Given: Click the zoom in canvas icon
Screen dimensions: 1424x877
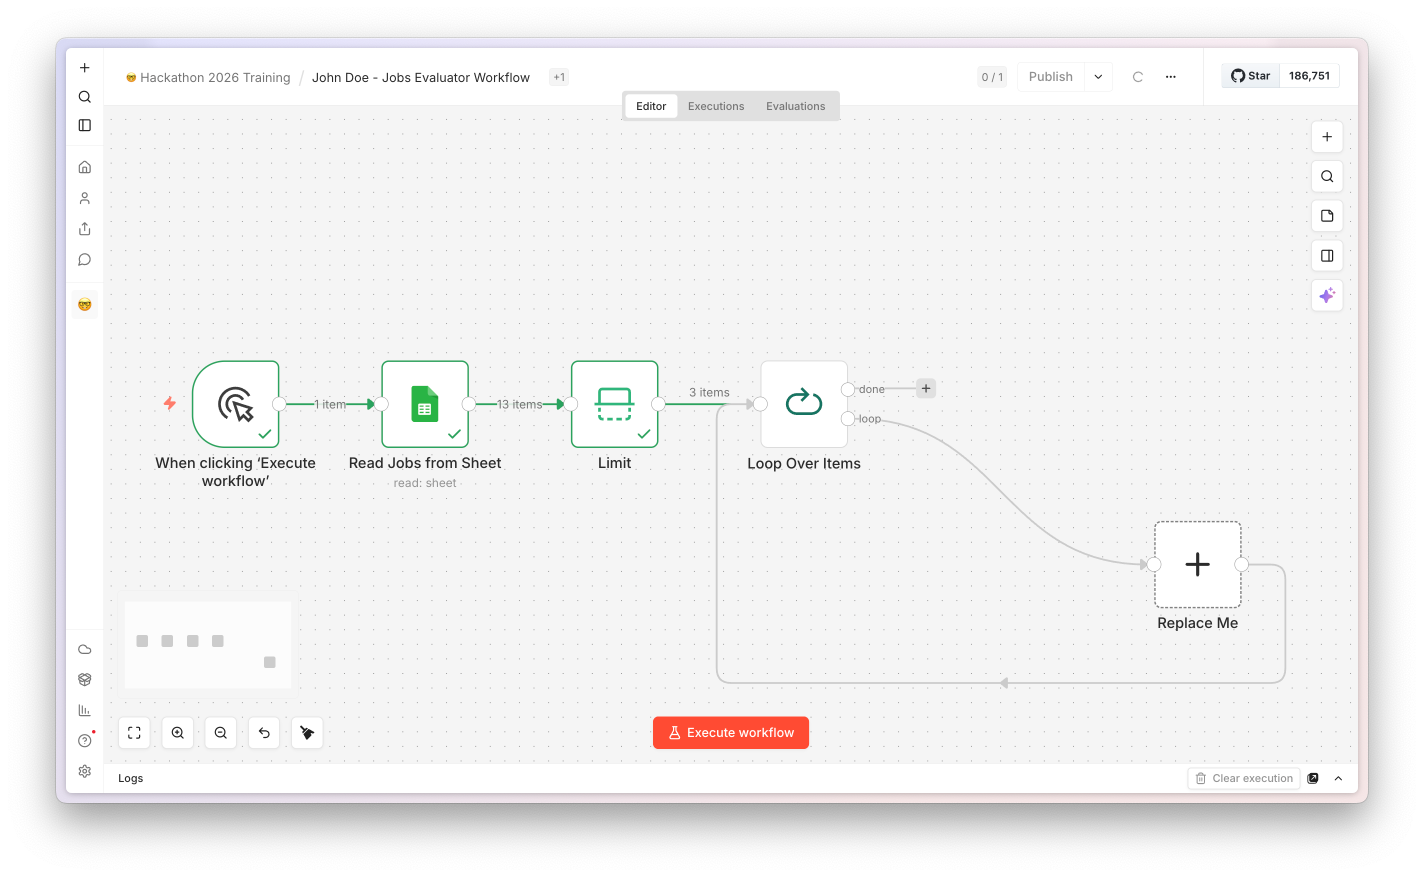Looking at the screenshot, I should [177, 733].
